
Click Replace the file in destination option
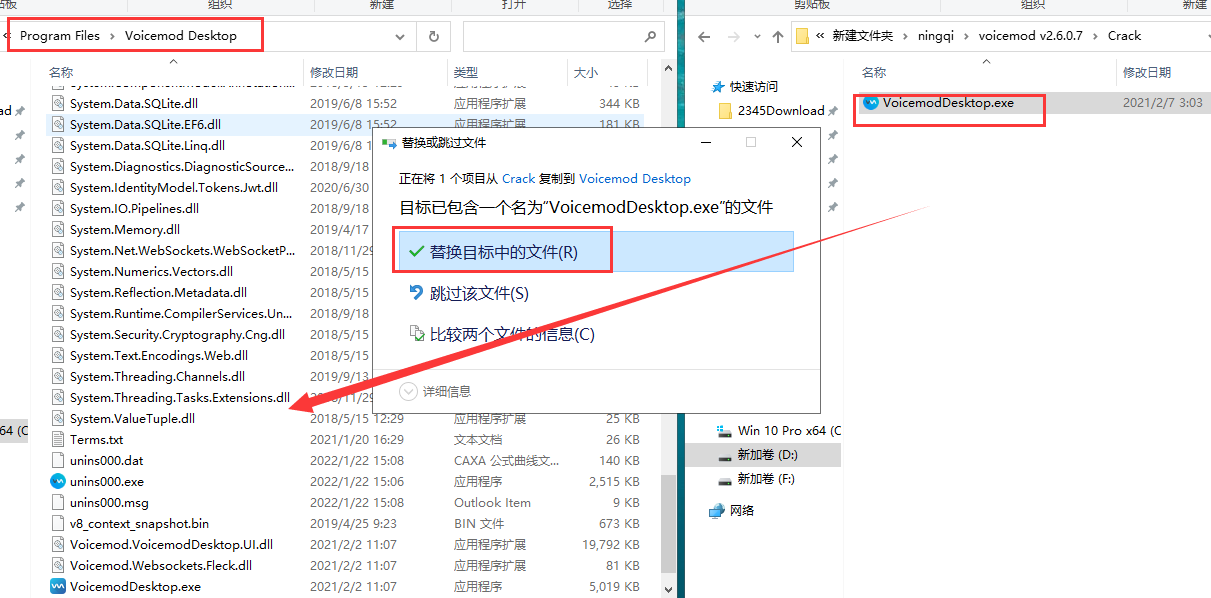[595, 252]
